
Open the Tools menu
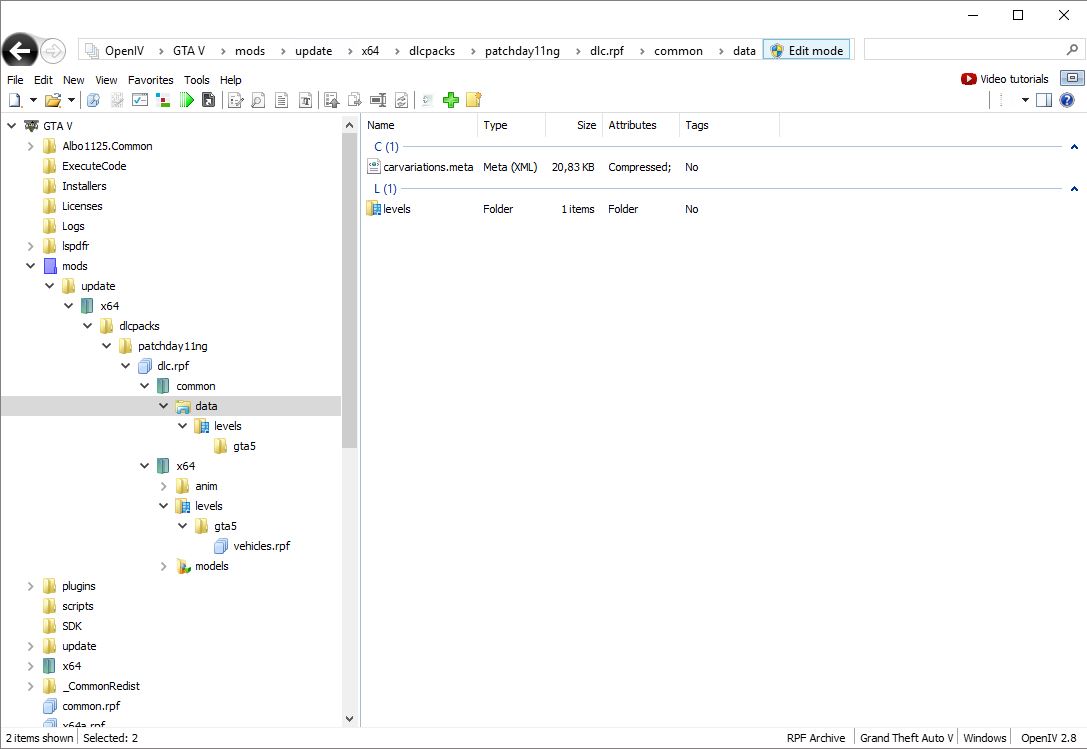197,80
